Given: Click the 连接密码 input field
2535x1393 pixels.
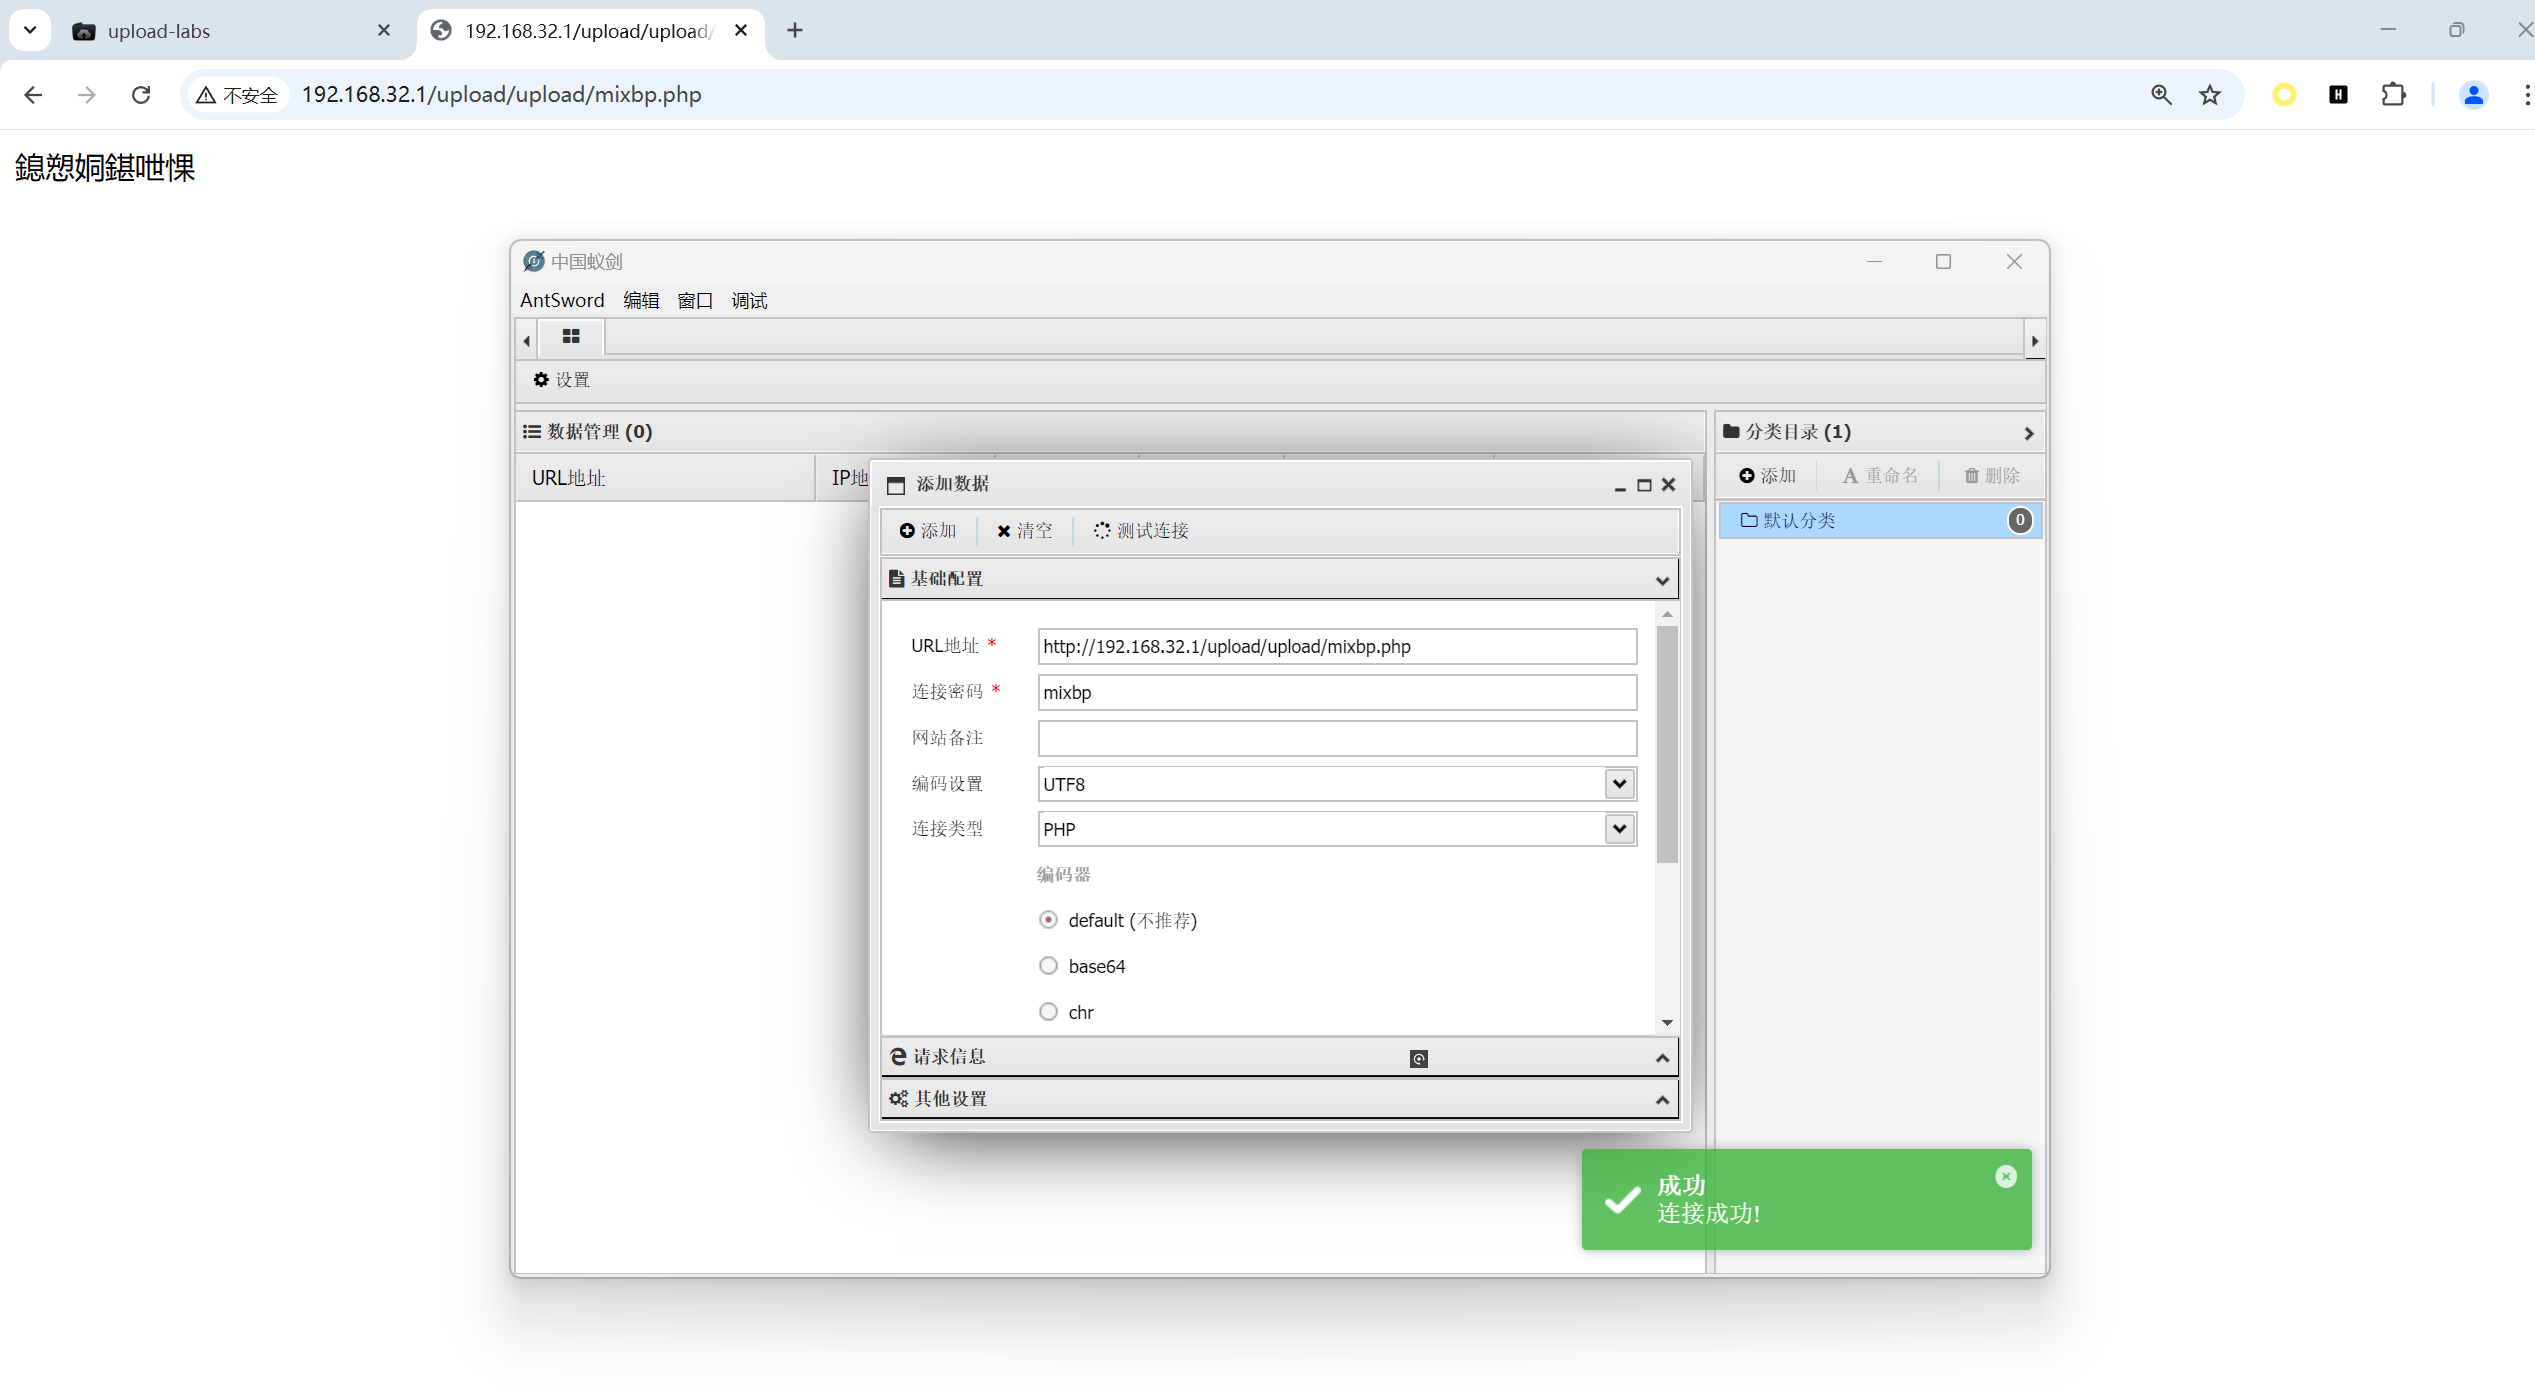Looking at the screenshot, I should pos(1336,692).
